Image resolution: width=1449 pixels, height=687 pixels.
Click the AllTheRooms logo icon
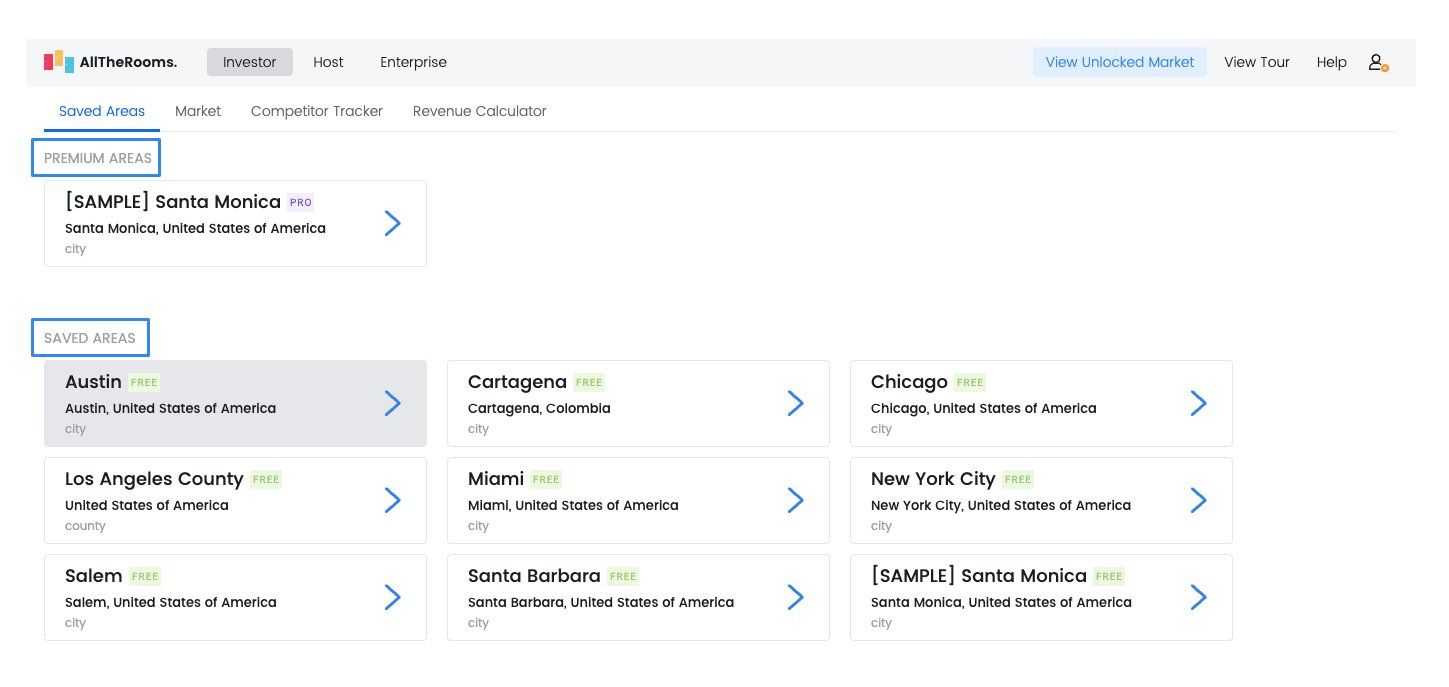click(59, 62)
